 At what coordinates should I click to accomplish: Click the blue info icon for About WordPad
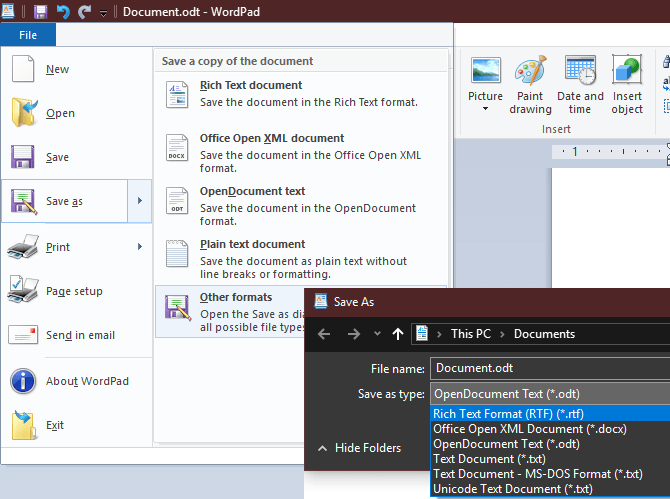click(23, 381)
